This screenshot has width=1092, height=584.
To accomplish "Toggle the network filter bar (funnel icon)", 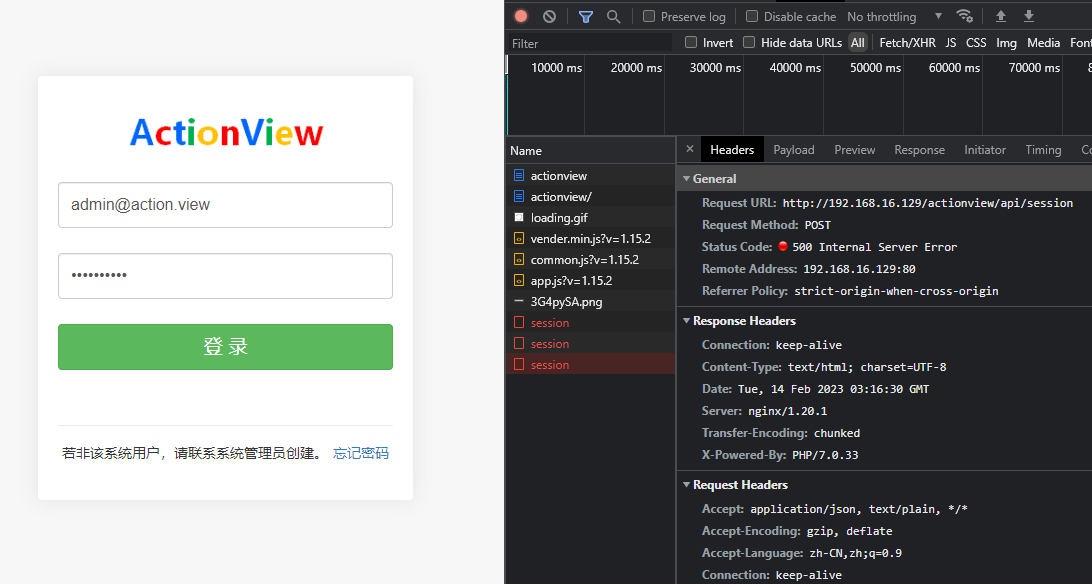I will pos(585,16).
